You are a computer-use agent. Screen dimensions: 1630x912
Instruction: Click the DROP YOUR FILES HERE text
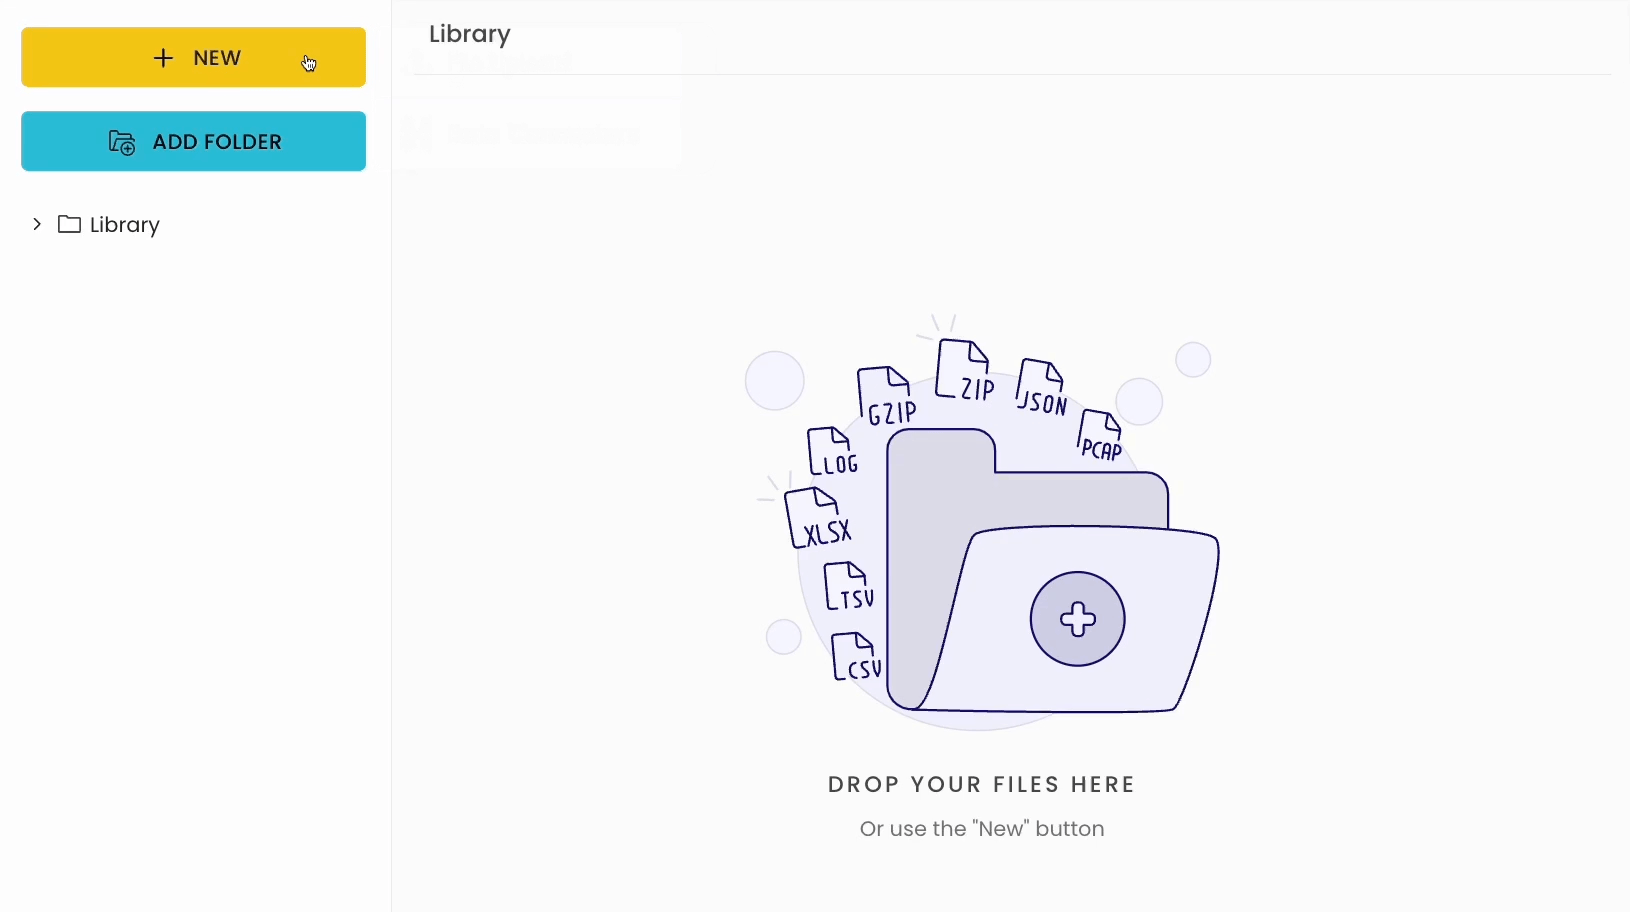(x=982, y=785)
